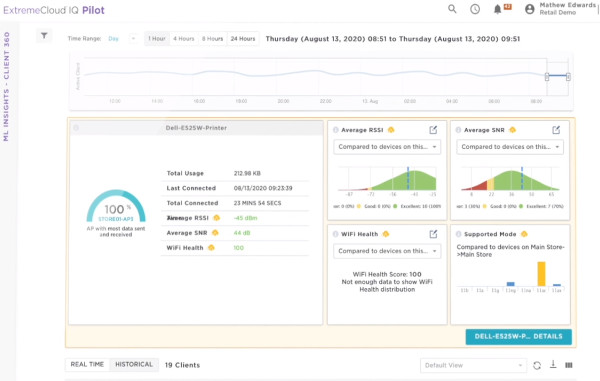Select the 1 Hour time range
This screenshot has height=381, width=600.
point(157,39)
